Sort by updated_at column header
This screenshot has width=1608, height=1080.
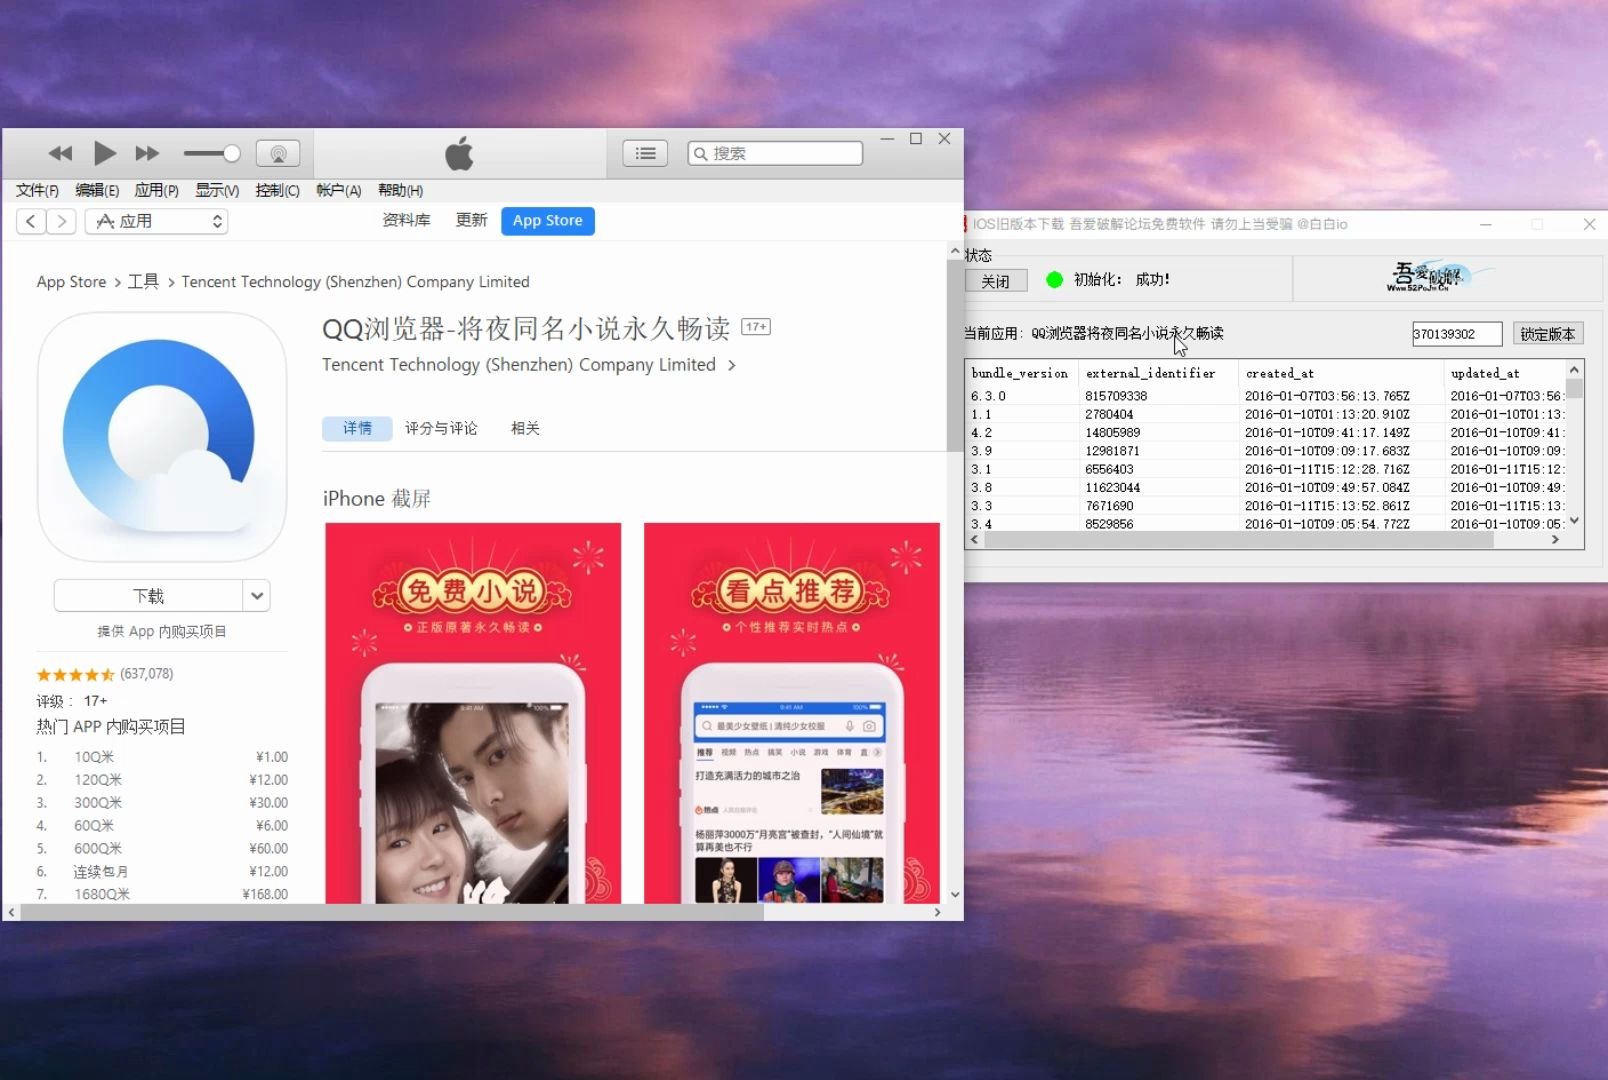tap(1505, 373)
